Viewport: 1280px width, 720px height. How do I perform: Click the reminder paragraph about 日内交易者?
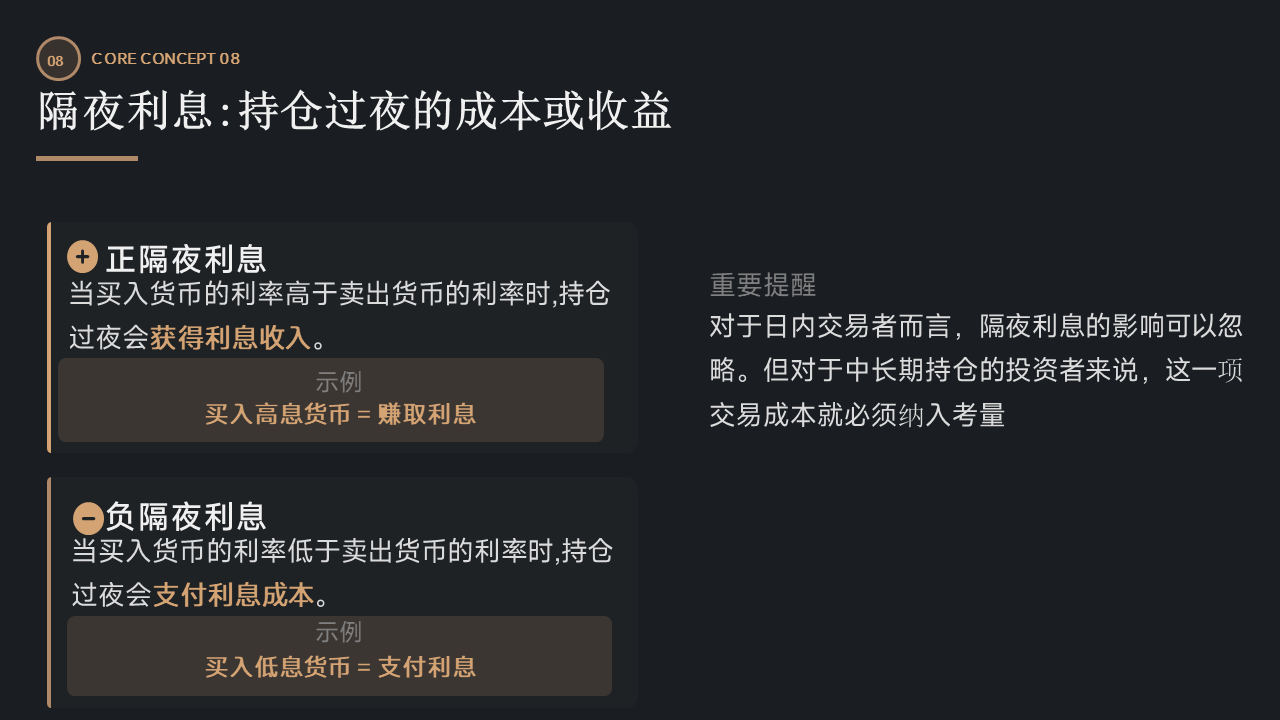pos(975,370)
